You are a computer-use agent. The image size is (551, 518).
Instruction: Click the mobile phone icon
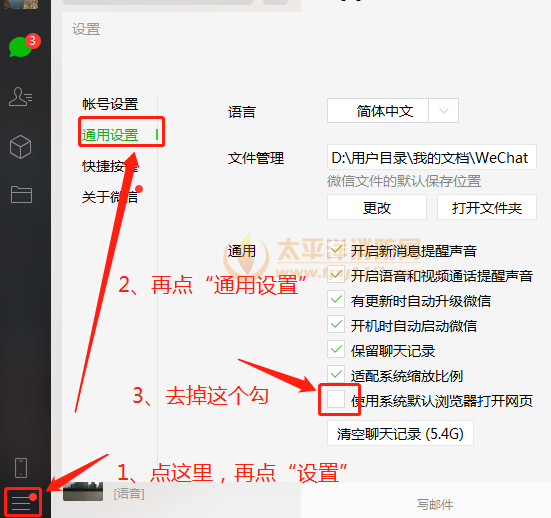[x=21, y=468]
